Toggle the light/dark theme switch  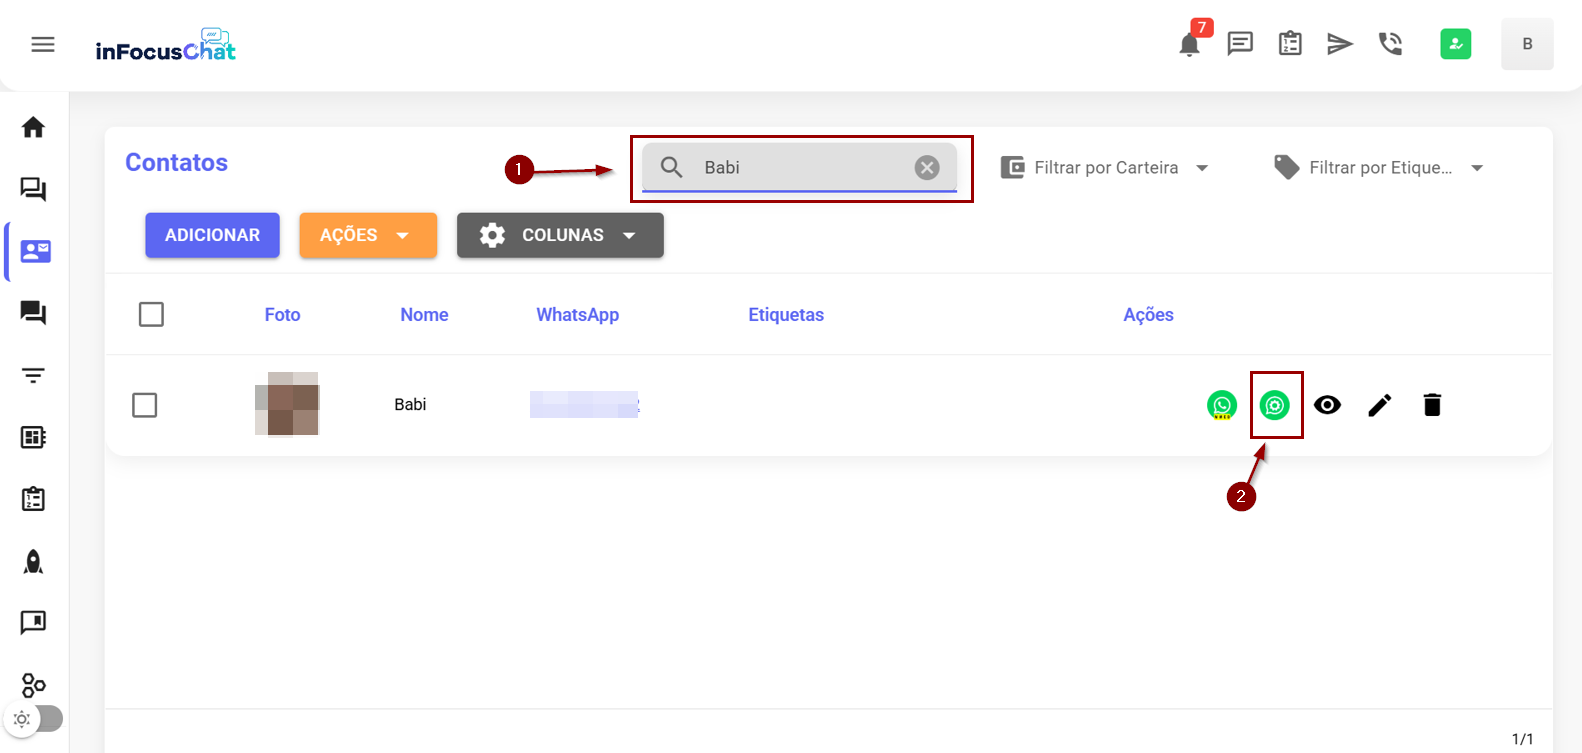pyautogui.click(x=34, y=718)
